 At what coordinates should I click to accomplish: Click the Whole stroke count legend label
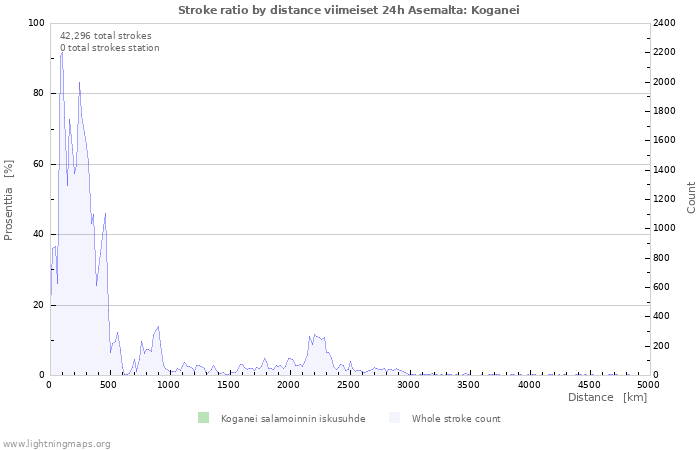(x=456, y=419)
